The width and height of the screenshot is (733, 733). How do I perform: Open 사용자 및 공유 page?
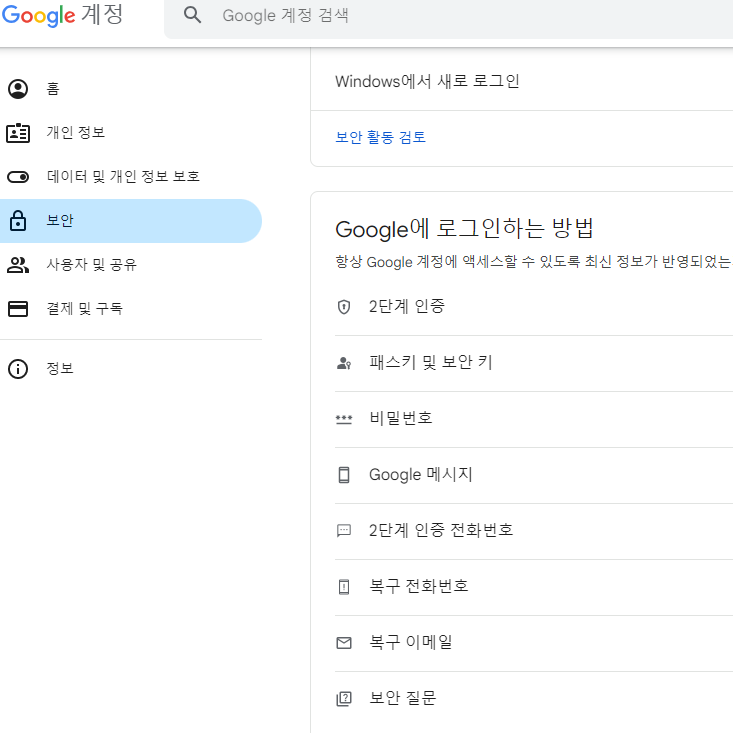pos(131,265)
